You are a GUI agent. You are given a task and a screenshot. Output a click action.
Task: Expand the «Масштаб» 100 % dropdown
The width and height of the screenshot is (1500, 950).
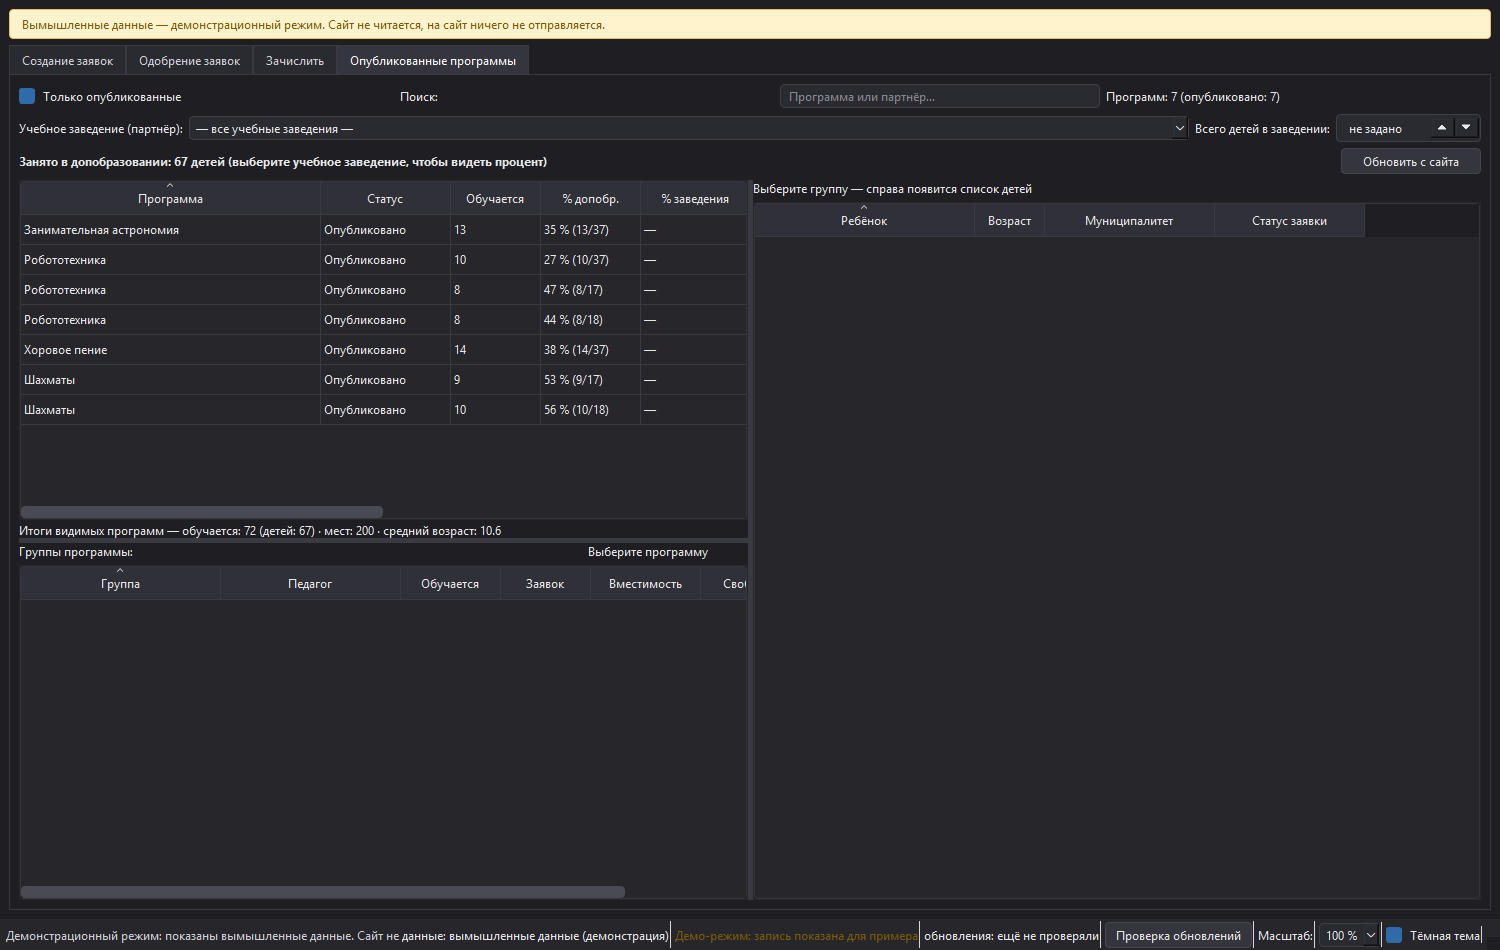(1349, 936)
